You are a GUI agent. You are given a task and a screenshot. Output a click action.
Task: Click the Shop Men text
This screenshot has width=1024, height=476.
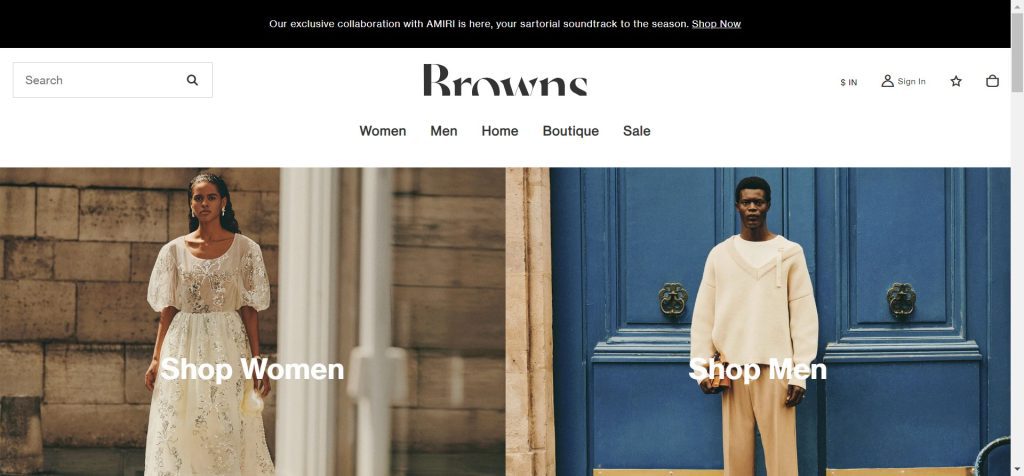[758, 370]
